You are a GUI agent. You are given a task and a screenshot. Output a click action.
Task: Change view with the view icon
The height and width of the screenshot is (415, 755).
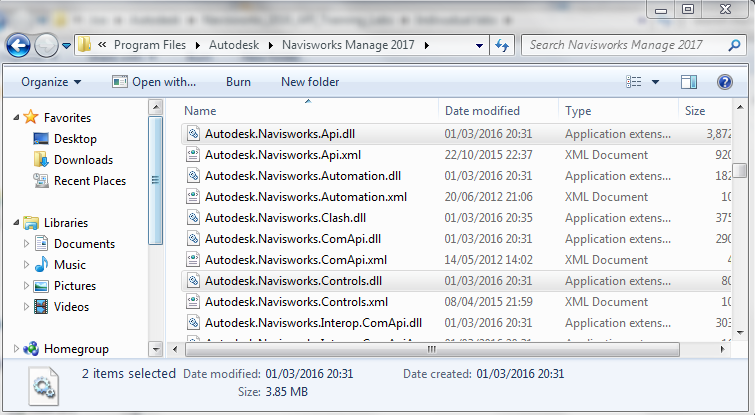pos(634,82)
